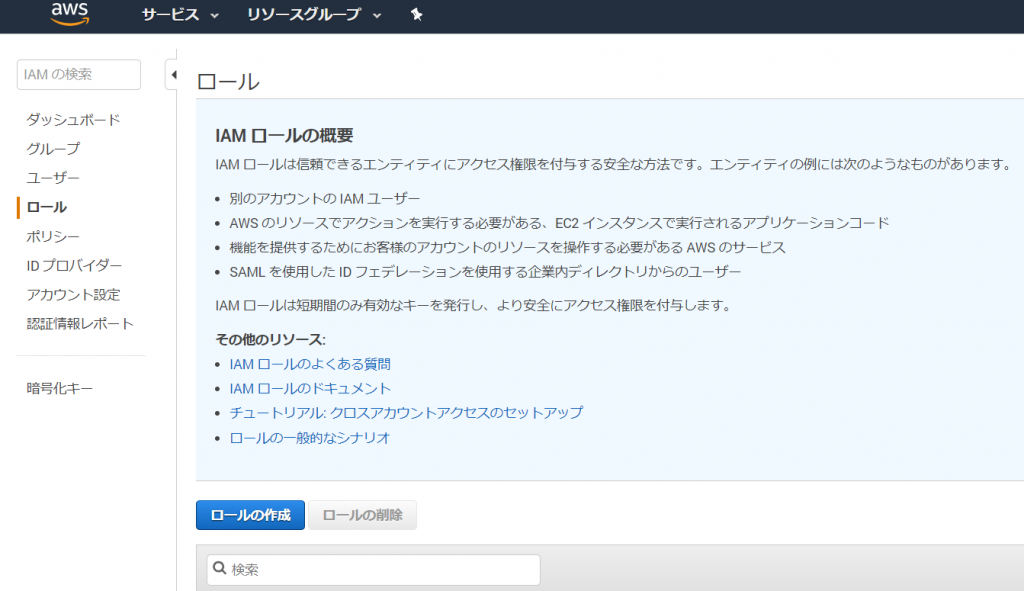Open 暗号化キー in the sidebar
The width and height of the screenshot is (1024, 591).
(x=59, y=388)
